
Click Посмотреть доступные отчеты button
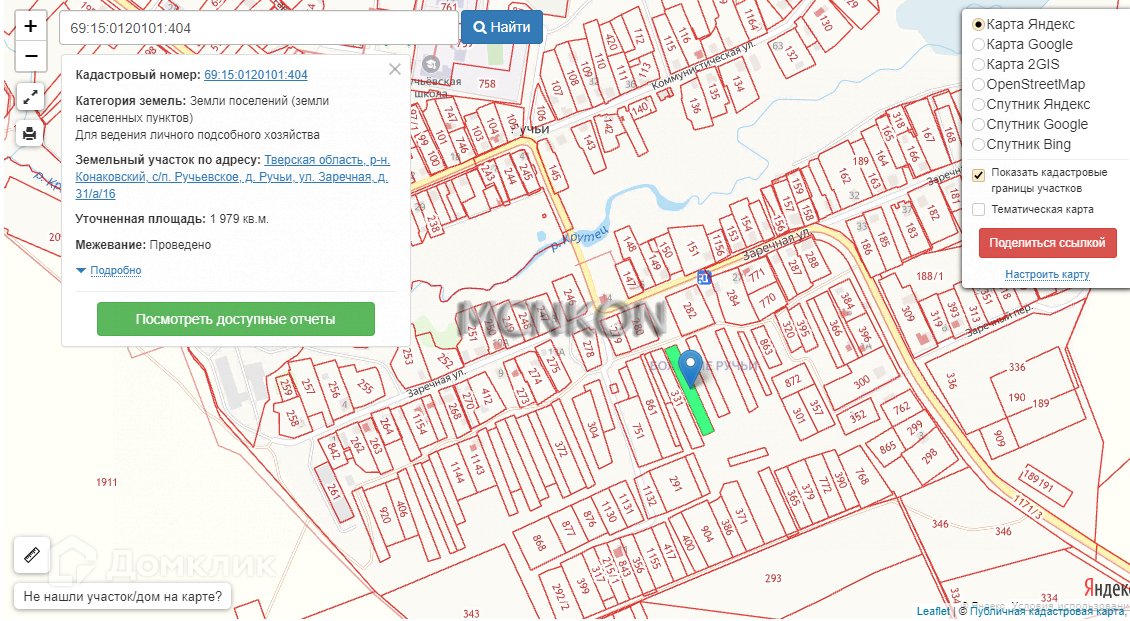tap(236, 319)
